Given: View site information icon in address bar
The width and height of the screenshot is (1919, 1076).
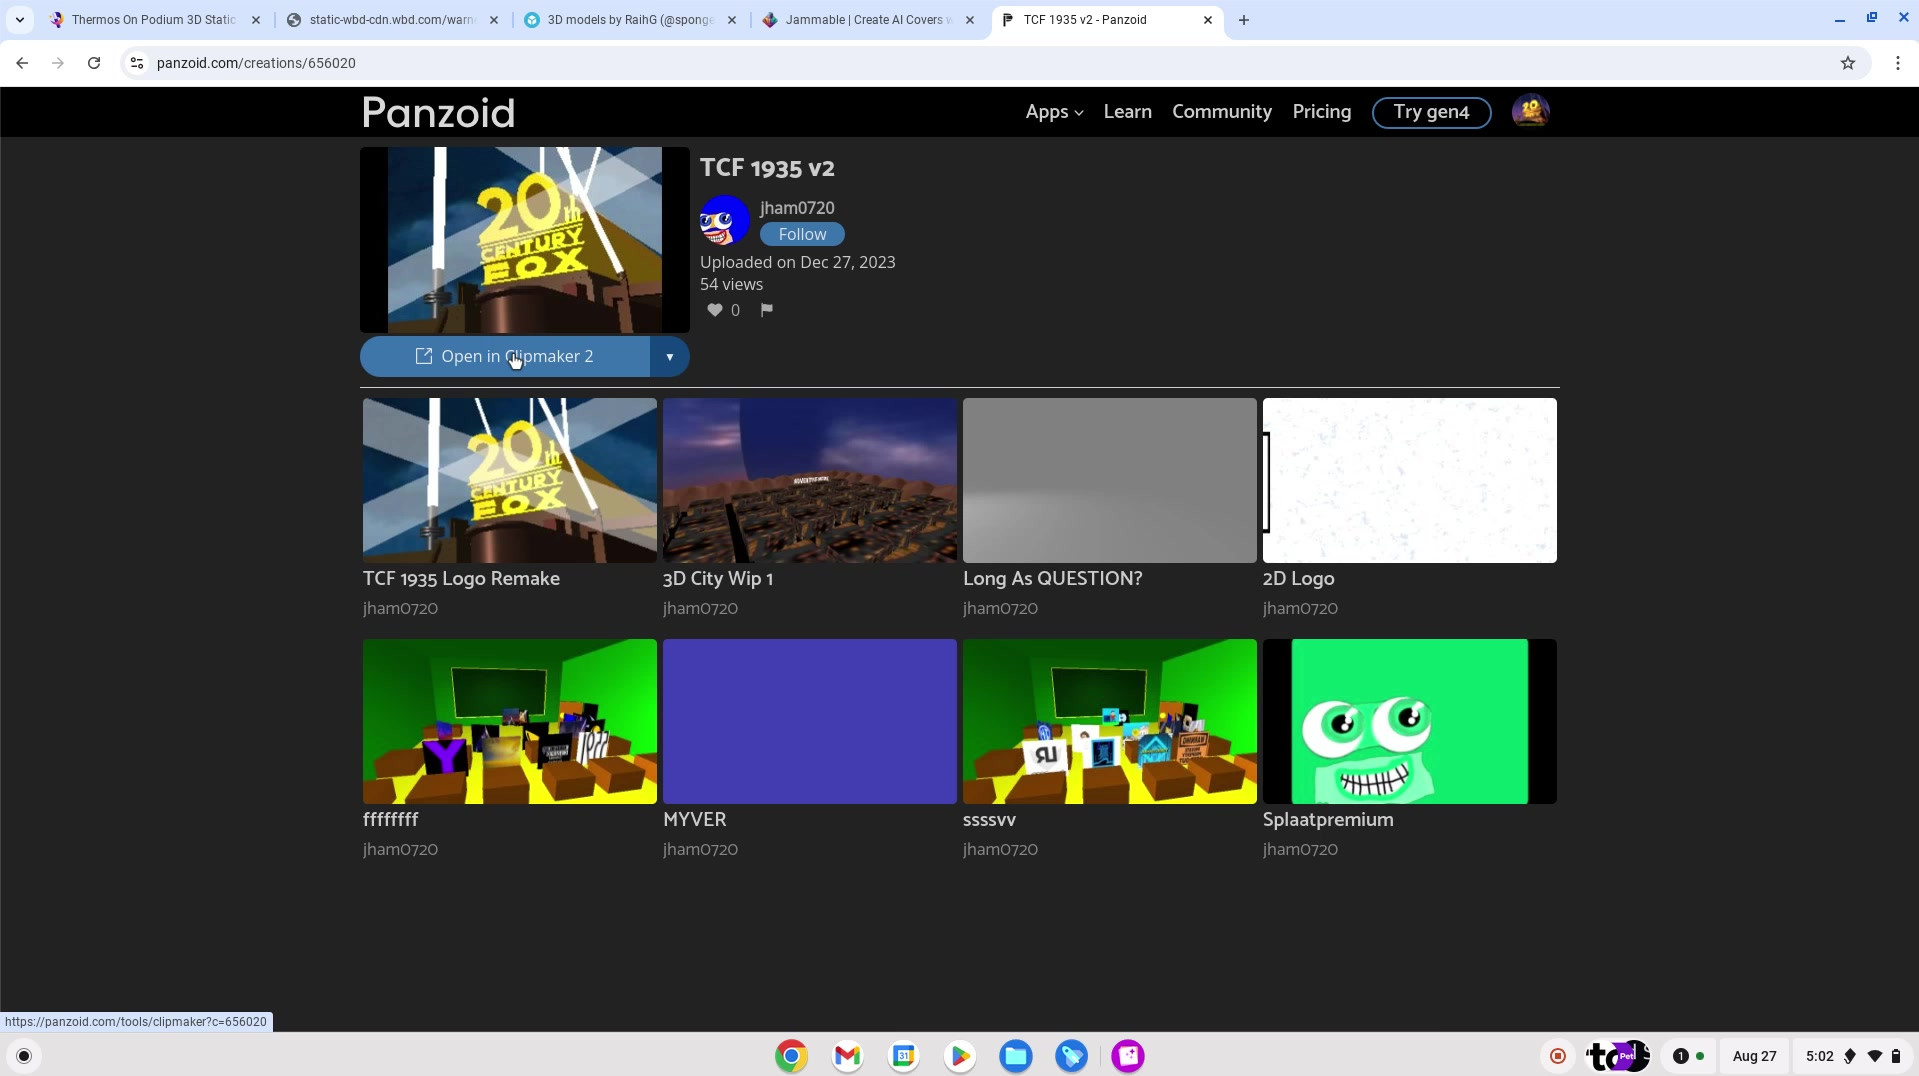Looking at the screenshot, I should tap(137, 63).
